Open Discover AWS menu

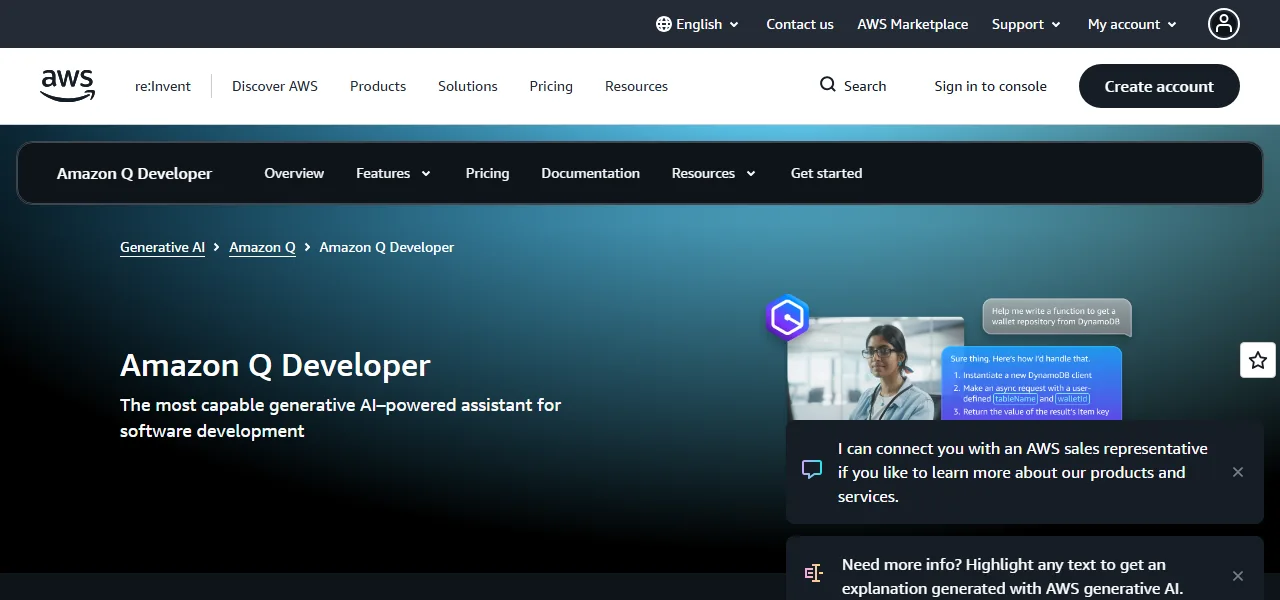275,86
